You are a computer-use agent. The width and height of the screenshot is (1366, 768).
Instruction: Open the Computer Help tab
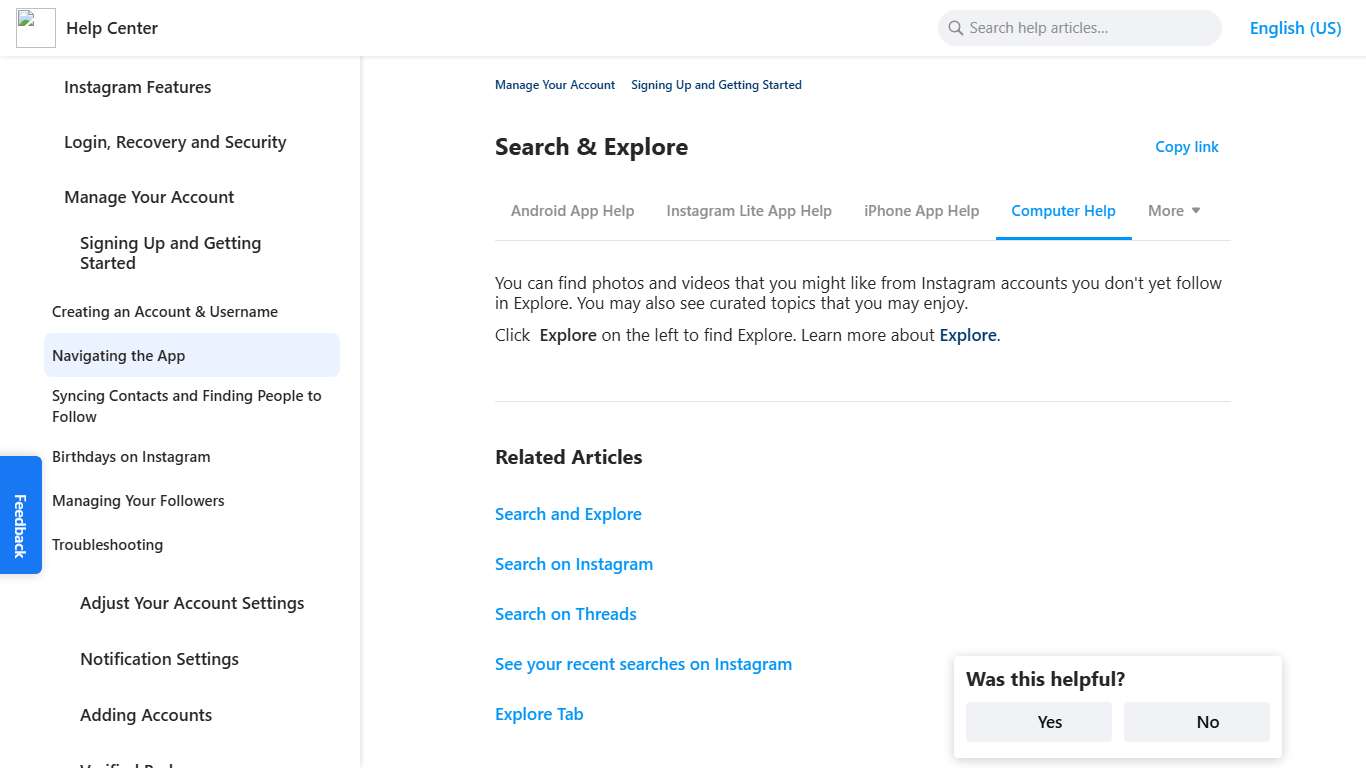[1063, 211]
